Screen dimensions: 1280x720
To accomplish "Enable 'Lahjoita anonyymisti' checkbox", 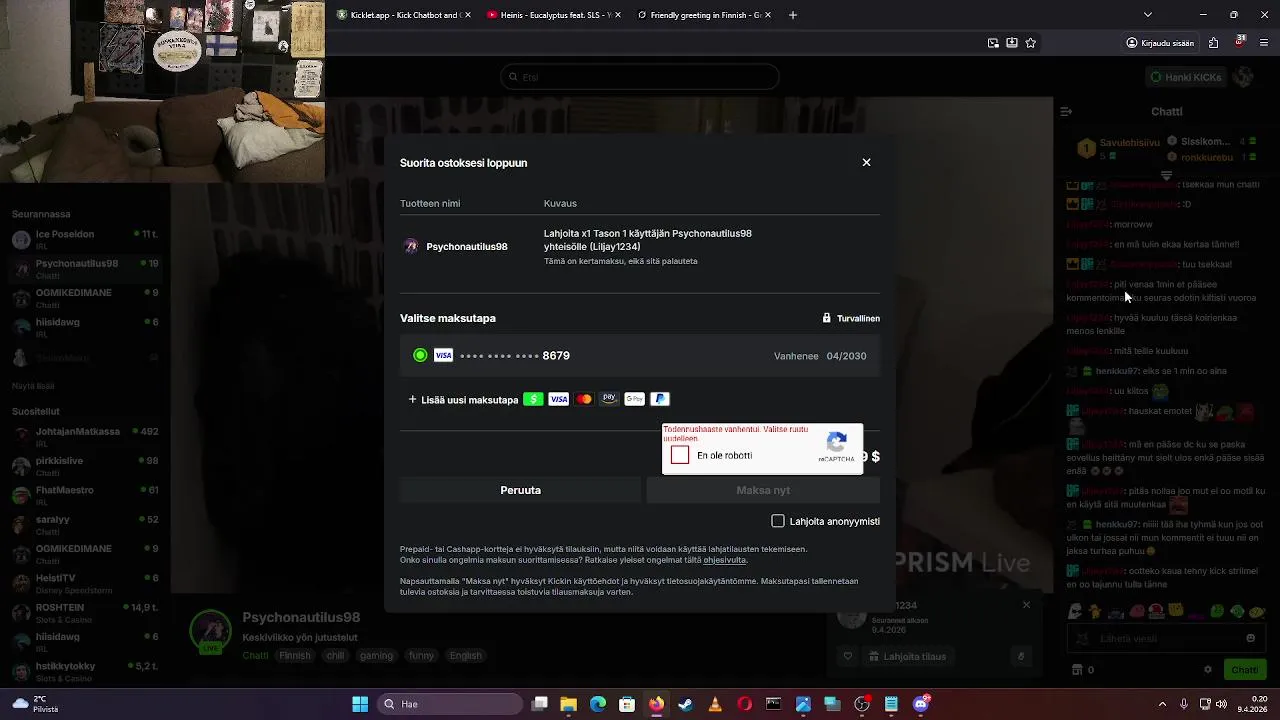I will [x=778, y=521].
